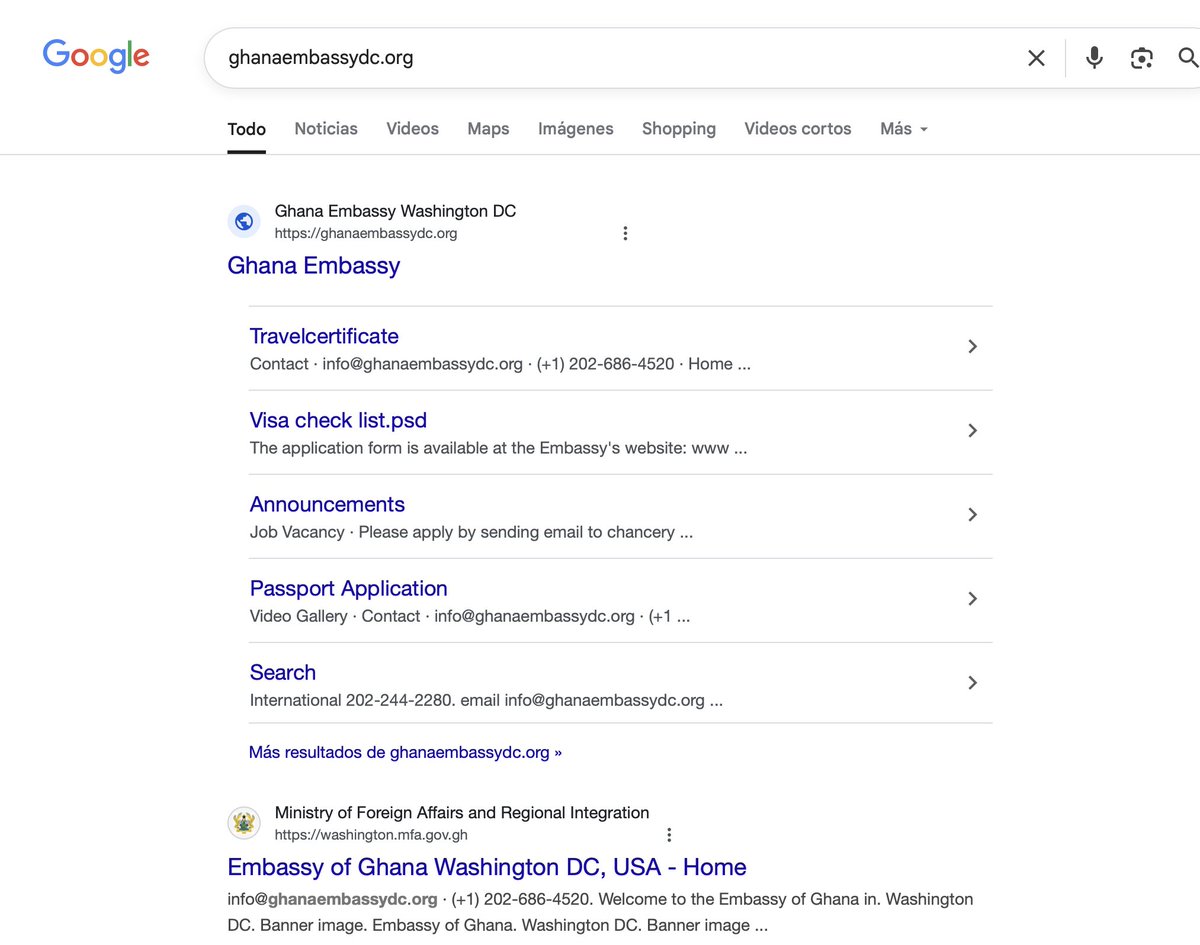Open the Passport Application link
This screenshot has width=1200, height=945.
(x=349, y=588)
